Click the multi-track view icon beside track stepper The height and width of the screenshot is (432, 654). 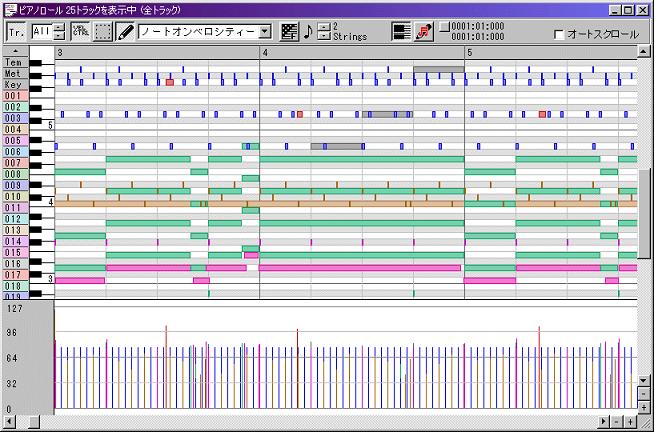tap(79, 32)
